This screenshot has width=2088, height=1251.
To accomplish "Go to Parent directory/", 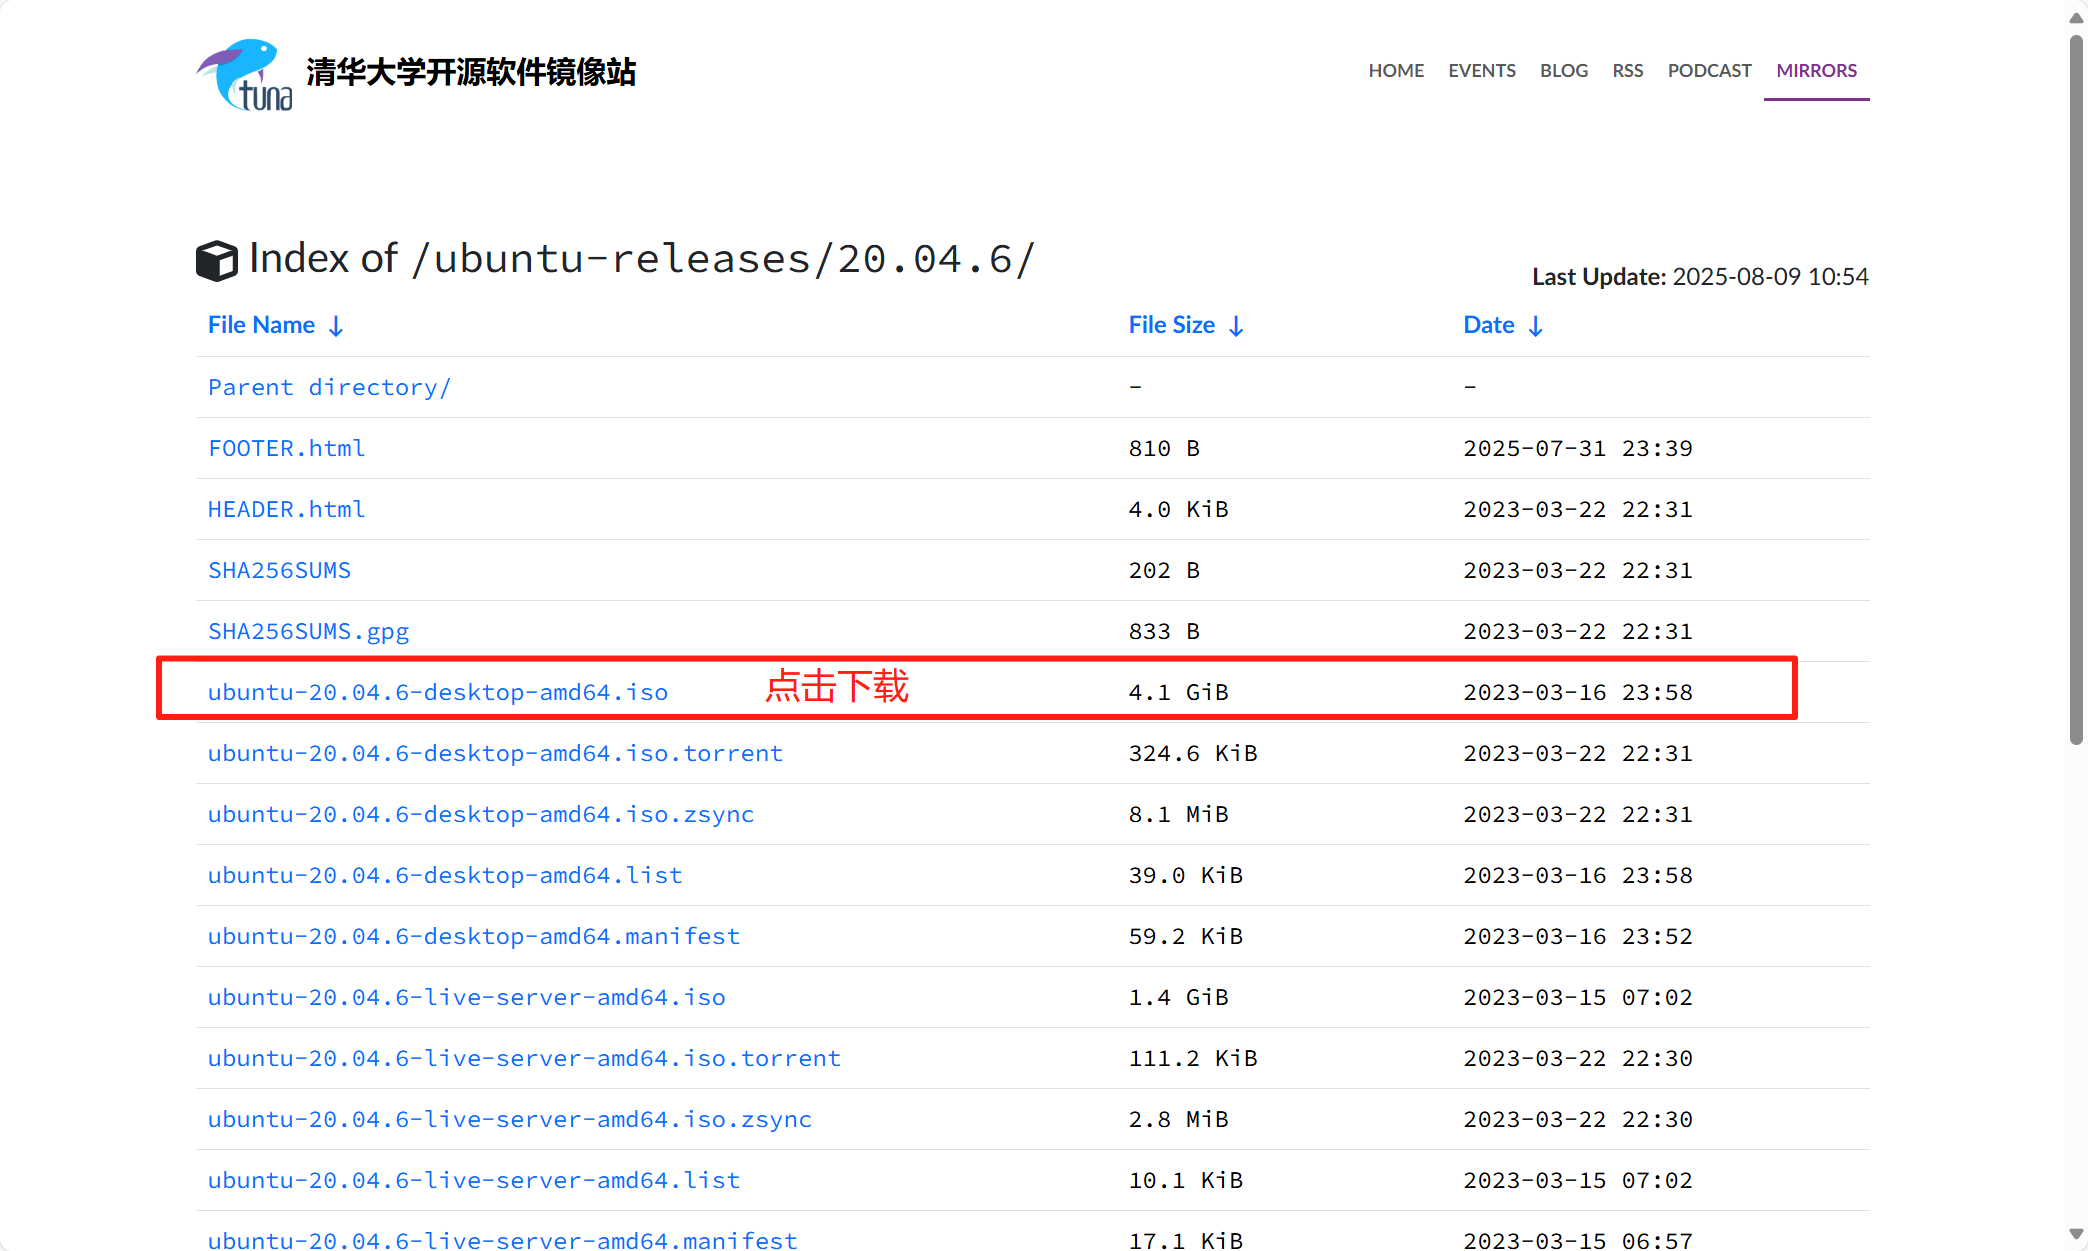I will pyautogui.click(x=329, y=388).
